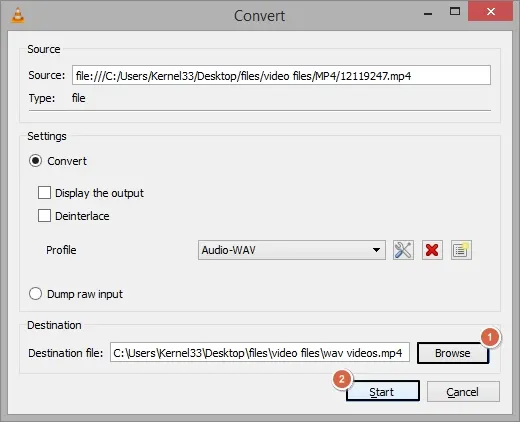Delete the selected profile with the red X
The width and height of the screenshot is (520, 422).
click(432, 250)
